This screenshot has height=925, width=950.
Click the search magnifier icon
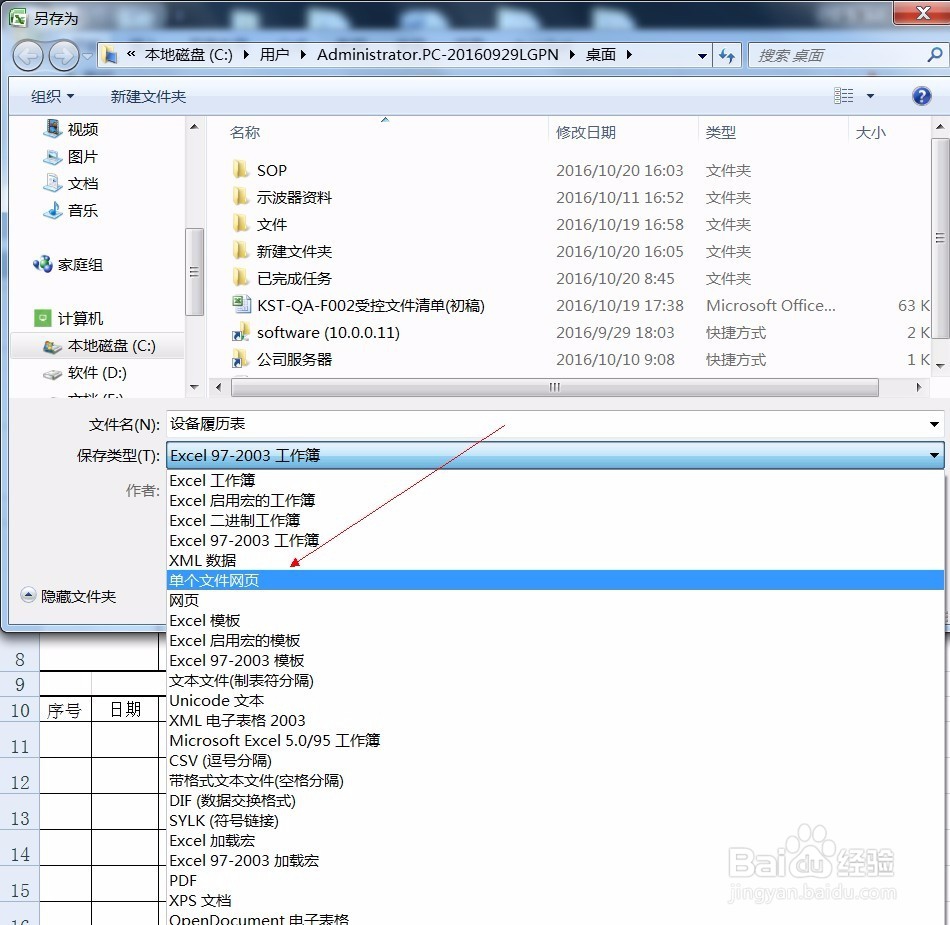pos(934,55)
